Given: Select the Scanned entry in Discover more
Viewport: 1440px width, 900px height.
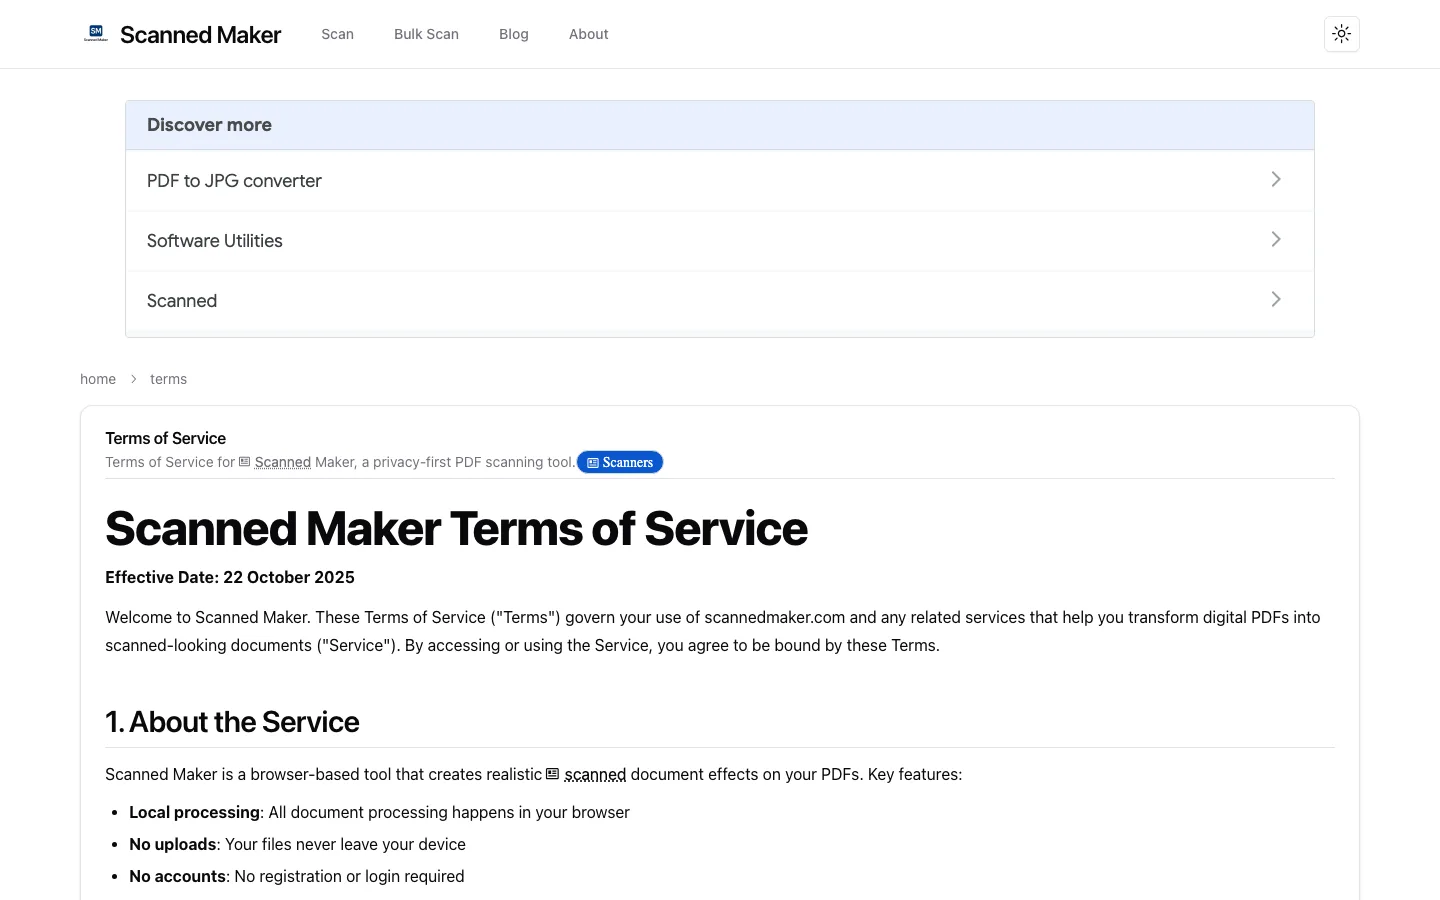Looking at the screenshot, I should coord(719,301).
